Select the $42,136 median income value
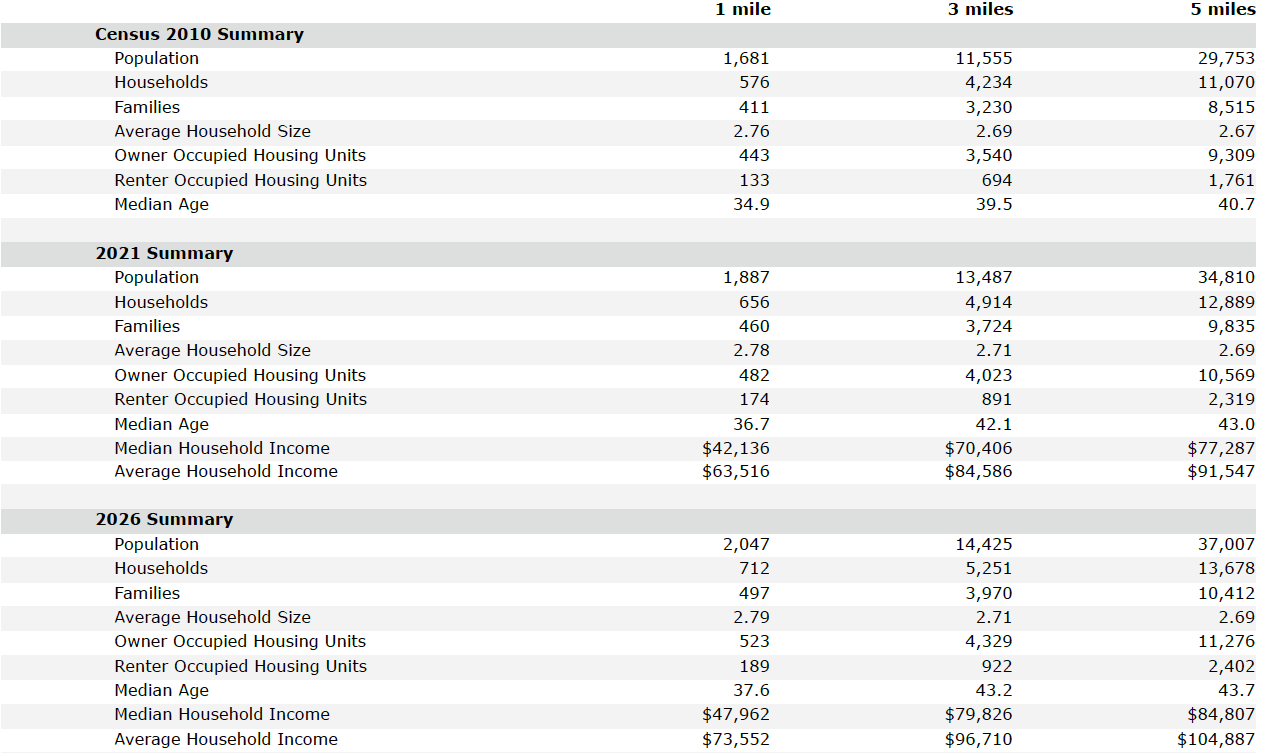Screen dimensions: 1263x753 pyautogui.click(x=736, y=448)
